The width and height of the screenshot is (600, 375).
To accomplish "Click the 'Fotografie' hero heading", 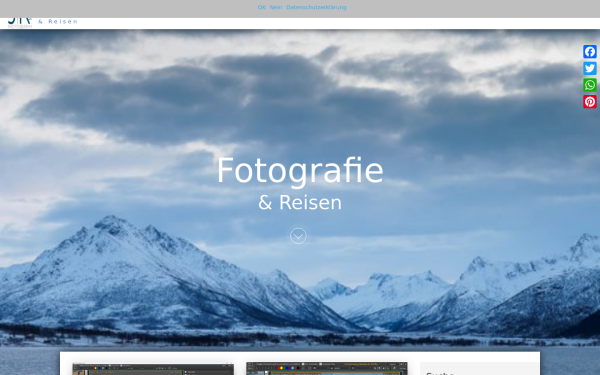I will click(x=300, y=171).
